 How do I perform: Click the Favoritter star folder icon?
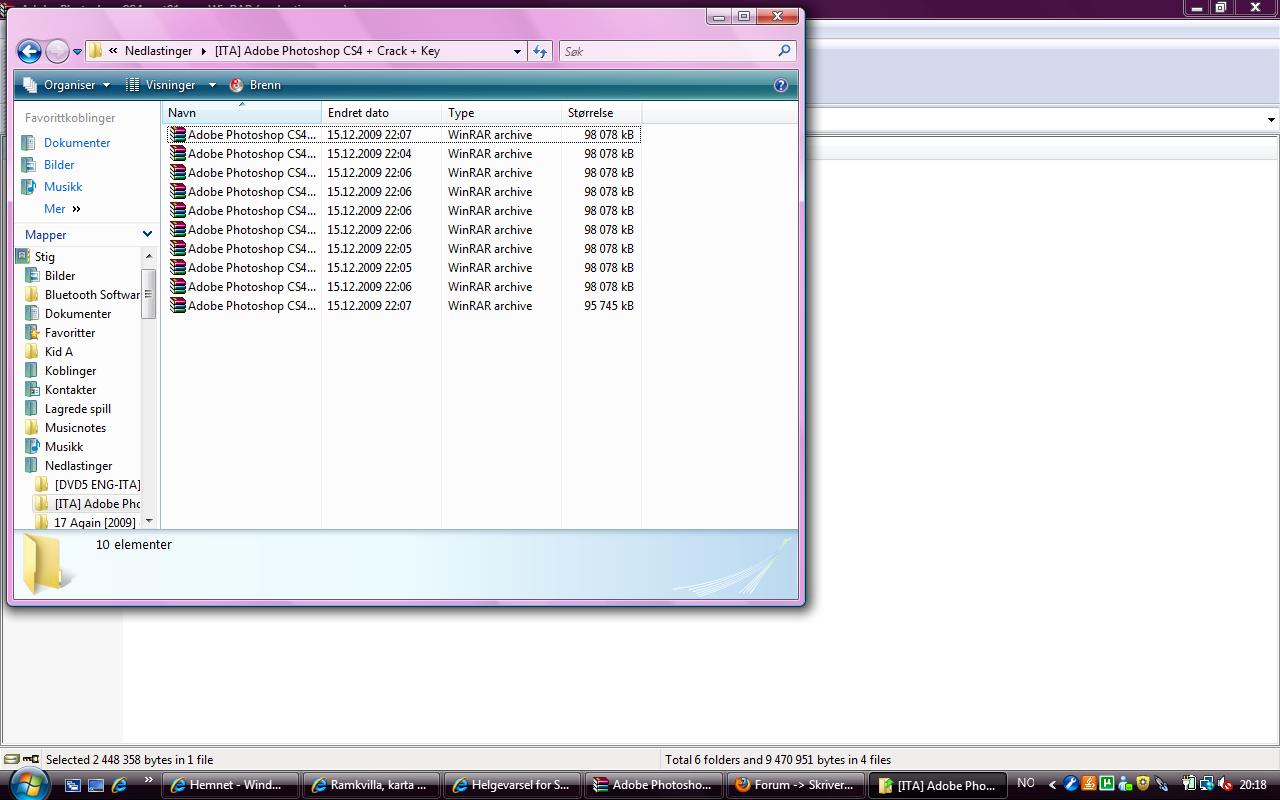pos(32,333)
